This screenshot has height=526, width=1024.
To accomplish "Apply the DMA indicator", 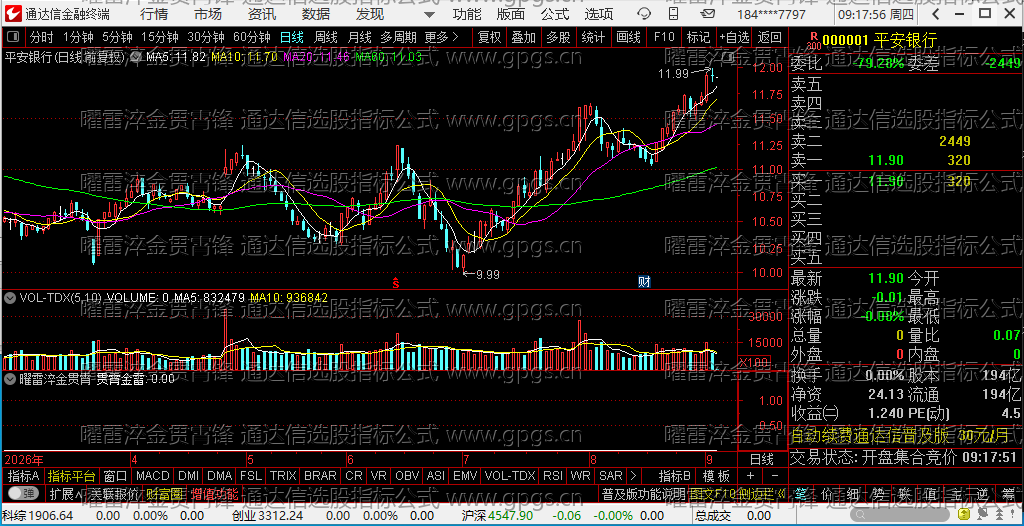I will (220, 475).
